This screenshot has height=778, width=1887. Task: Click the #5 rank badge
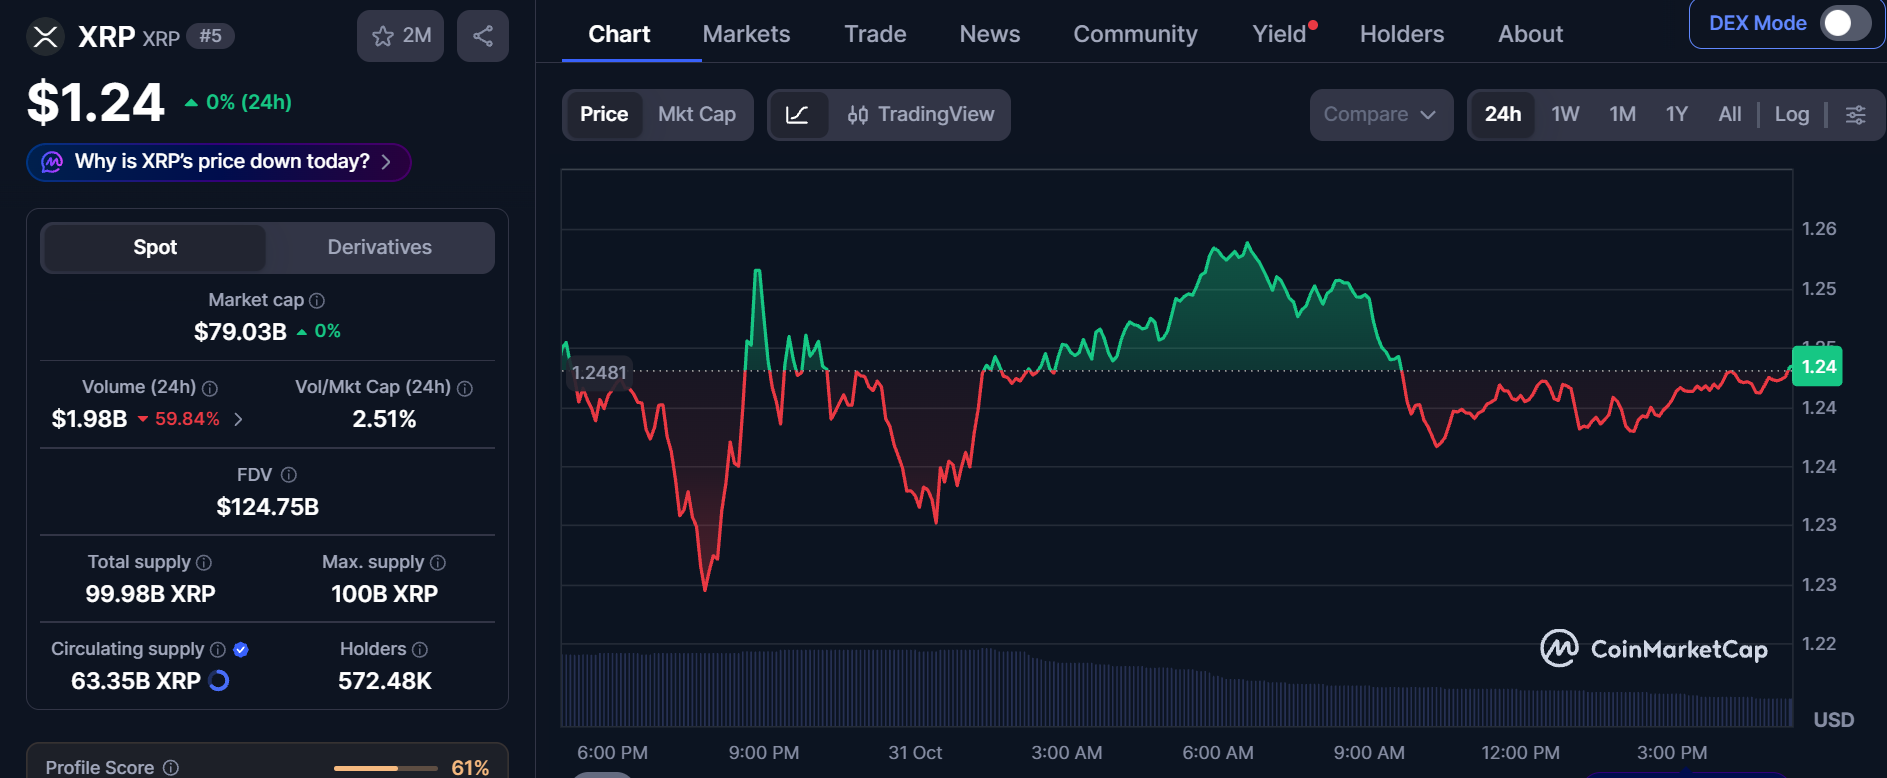[210, 36]
